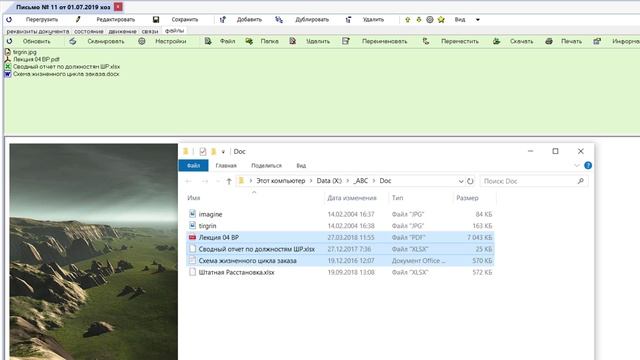Click the Doc breadcrumb segment in the address bar

385,181
